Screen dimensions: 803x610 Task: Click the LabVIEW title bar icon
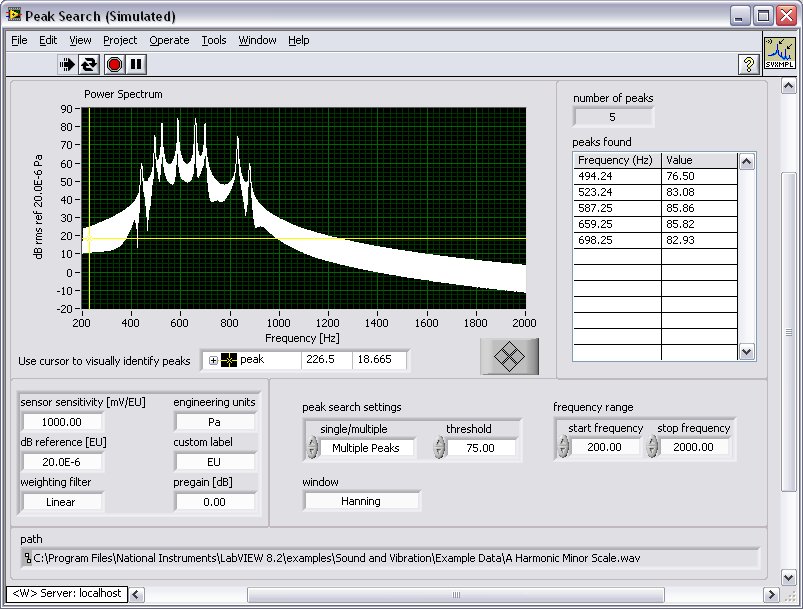[13, 15]
